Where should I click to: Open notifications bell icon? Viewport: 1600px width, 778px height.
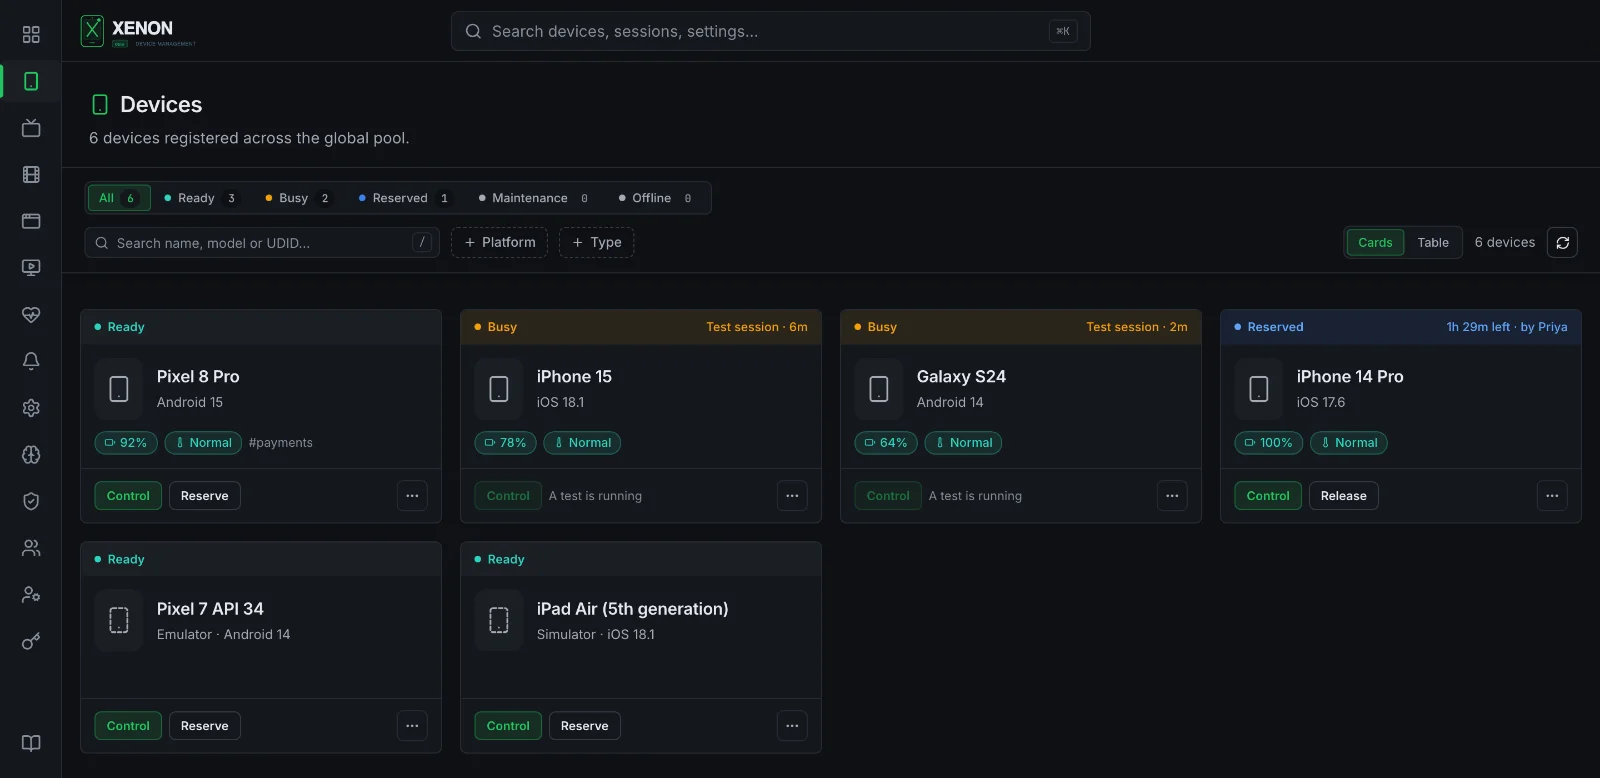[x=31, y=361]
